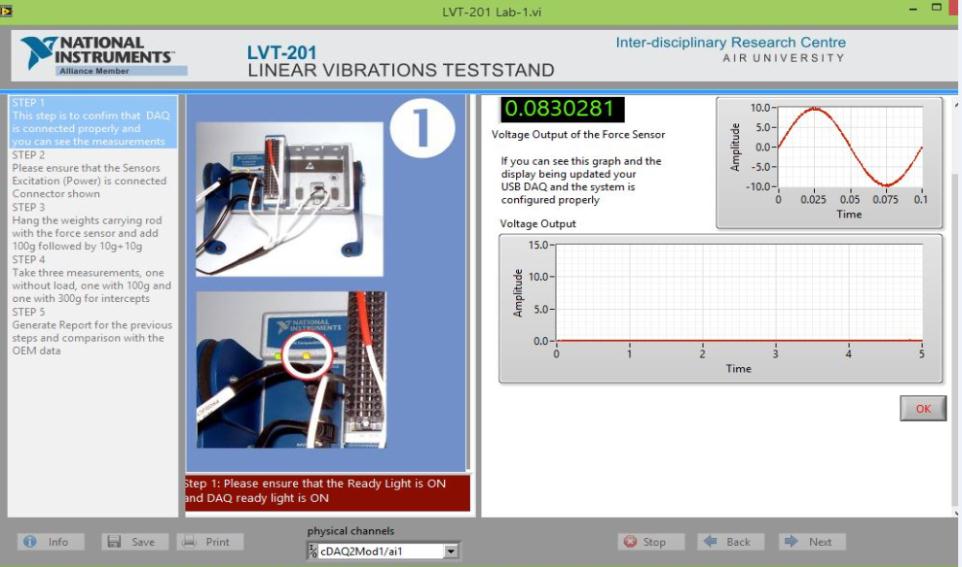The height and width of the screenshot is (567, 962).
Task: Click the I/O channel icon beside cDAQ2Mod1/ai1
Action: [x=313, y=551]
